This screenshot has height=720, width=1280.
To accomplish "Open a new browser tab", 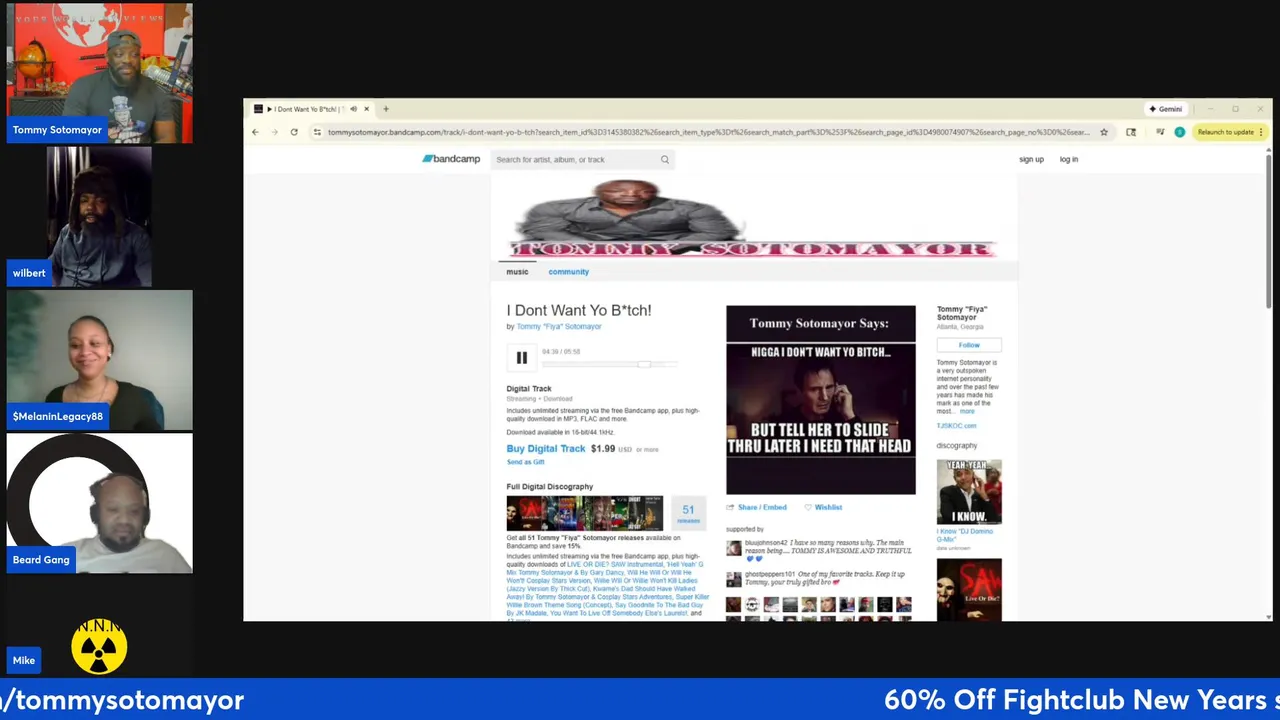I will 386,109.
